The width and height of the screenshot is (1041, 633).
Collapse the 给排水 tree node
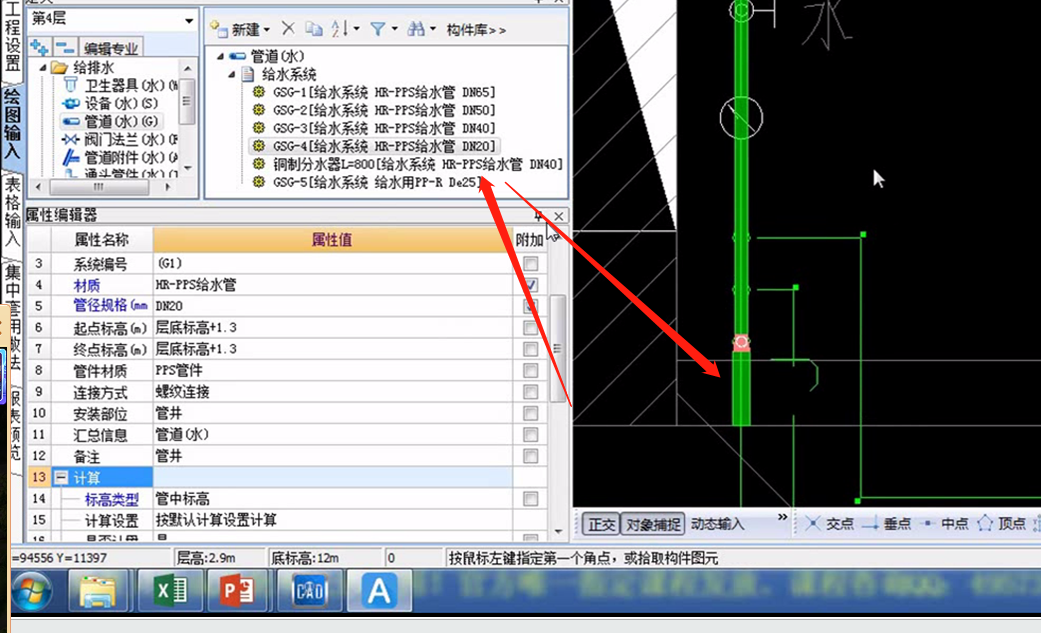pos(43,67)
